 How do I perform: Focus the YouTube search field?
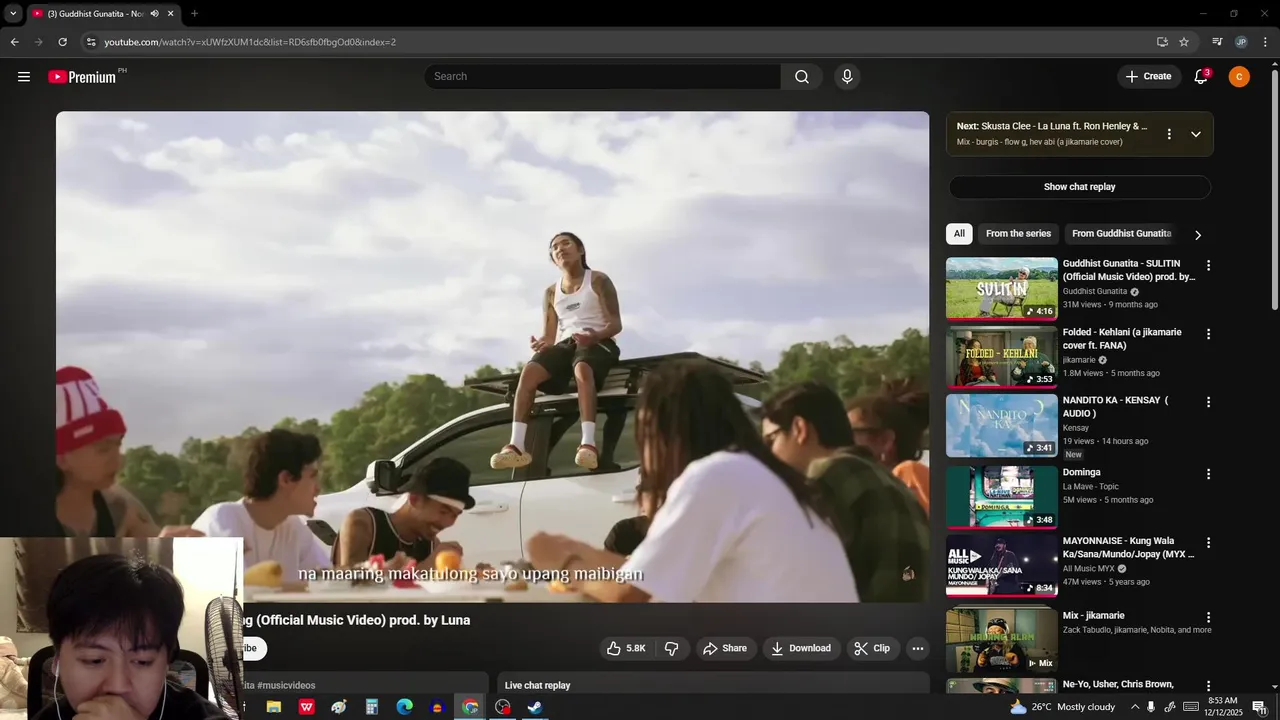[603, 77]
